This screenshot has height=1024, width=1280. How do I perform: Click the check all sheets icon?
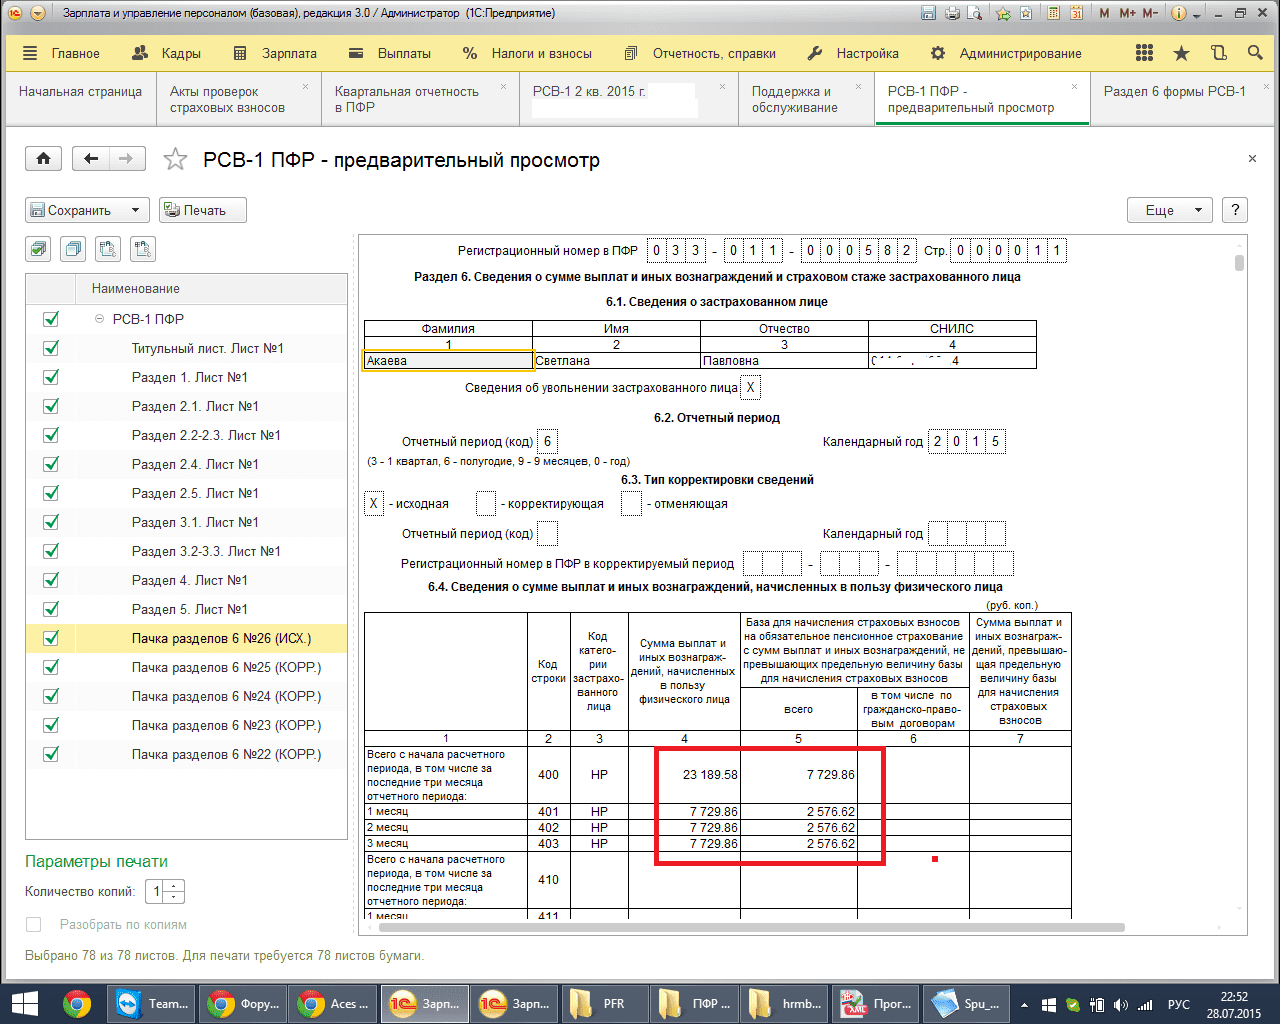tap(39, 249)
